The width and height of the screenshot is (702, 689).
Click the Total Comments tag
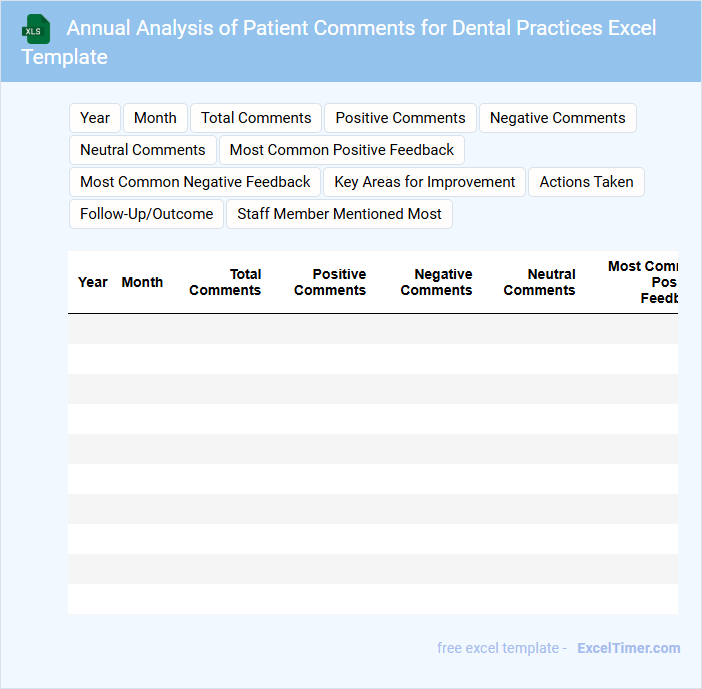(256, 118)
